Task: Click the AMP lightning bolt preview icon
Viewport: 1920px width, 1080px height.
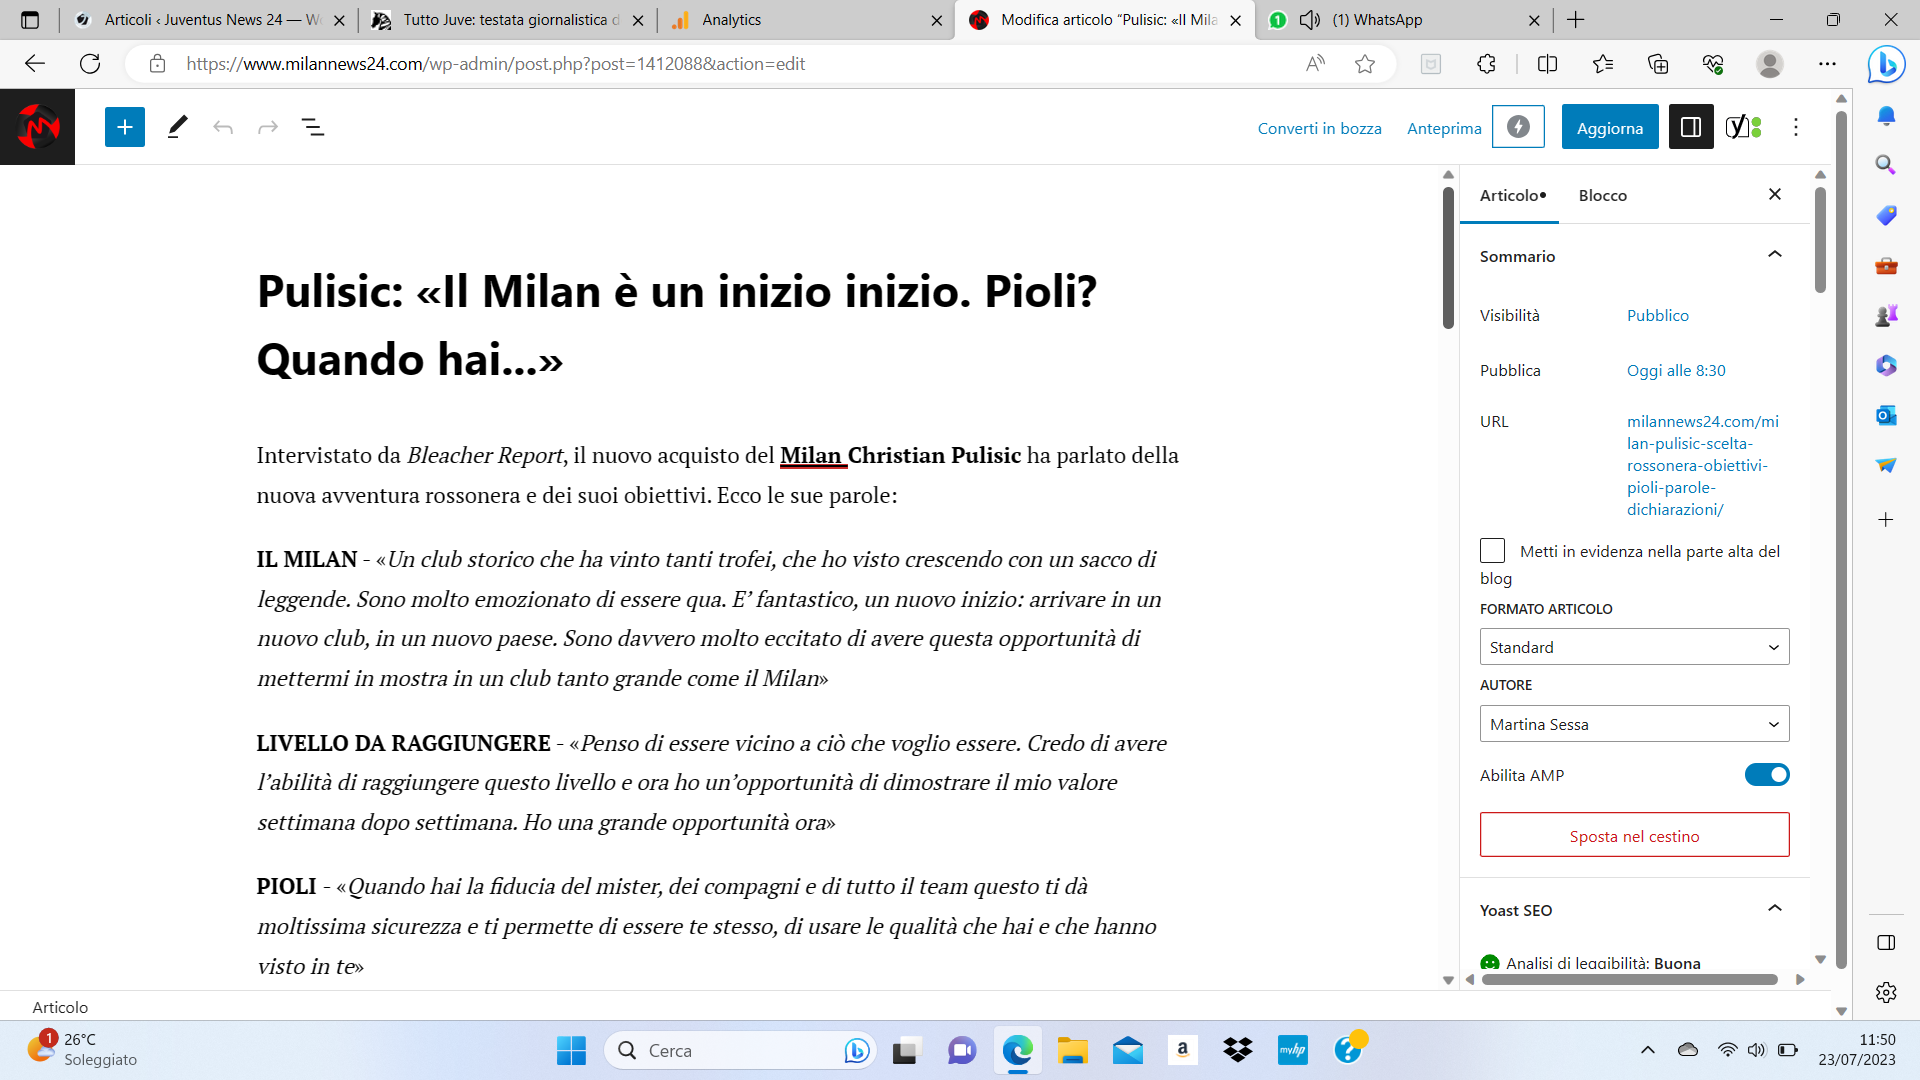Action: [1518, 127]
